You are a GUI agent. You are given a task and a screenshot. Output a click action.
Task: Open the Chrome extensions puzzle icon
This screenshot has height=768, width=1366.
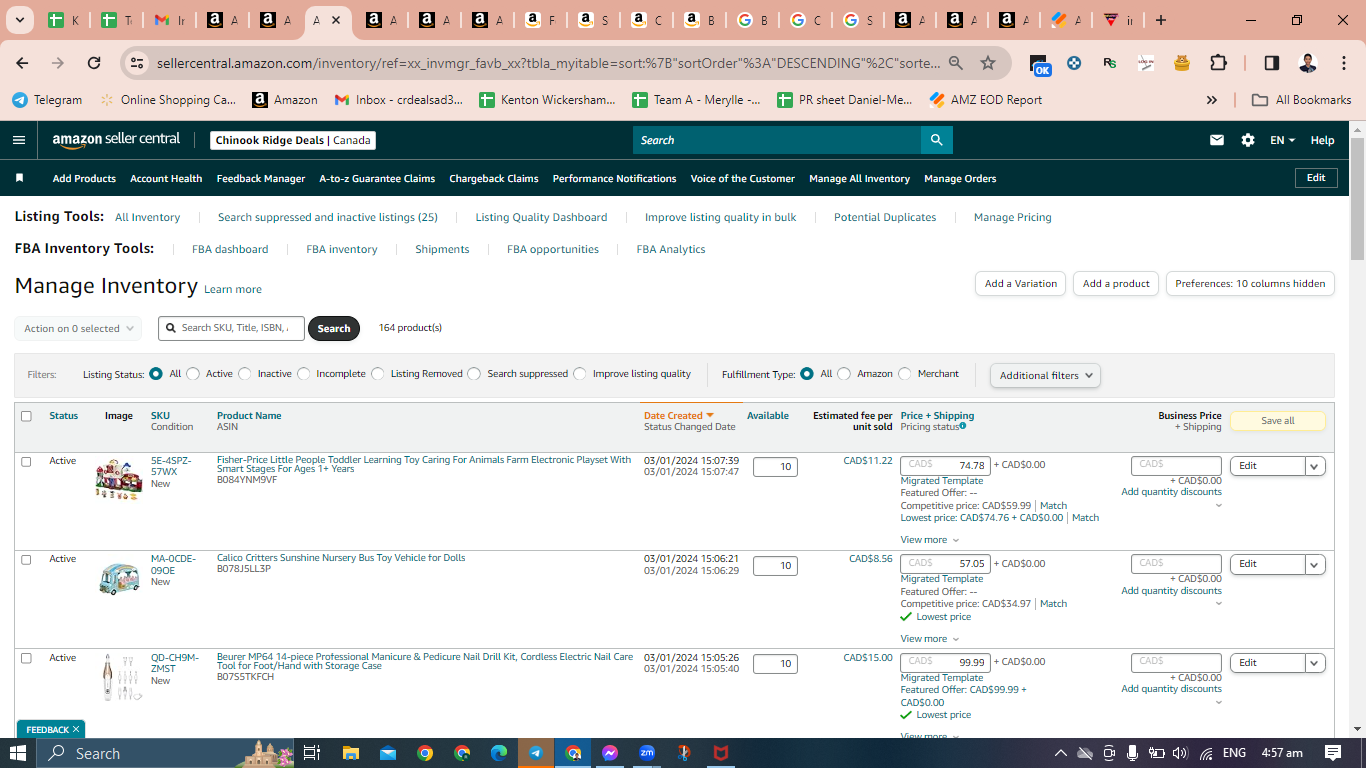click(1218, 63)
